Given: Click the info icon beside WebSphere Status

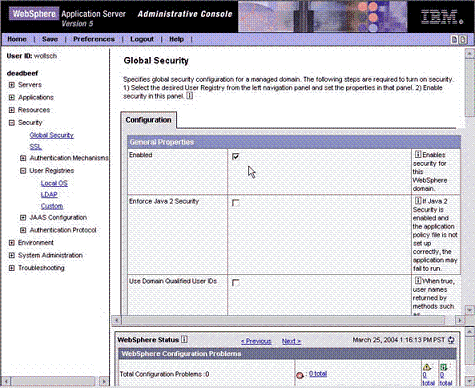Looking at the screenshot, I should [184, 339].
